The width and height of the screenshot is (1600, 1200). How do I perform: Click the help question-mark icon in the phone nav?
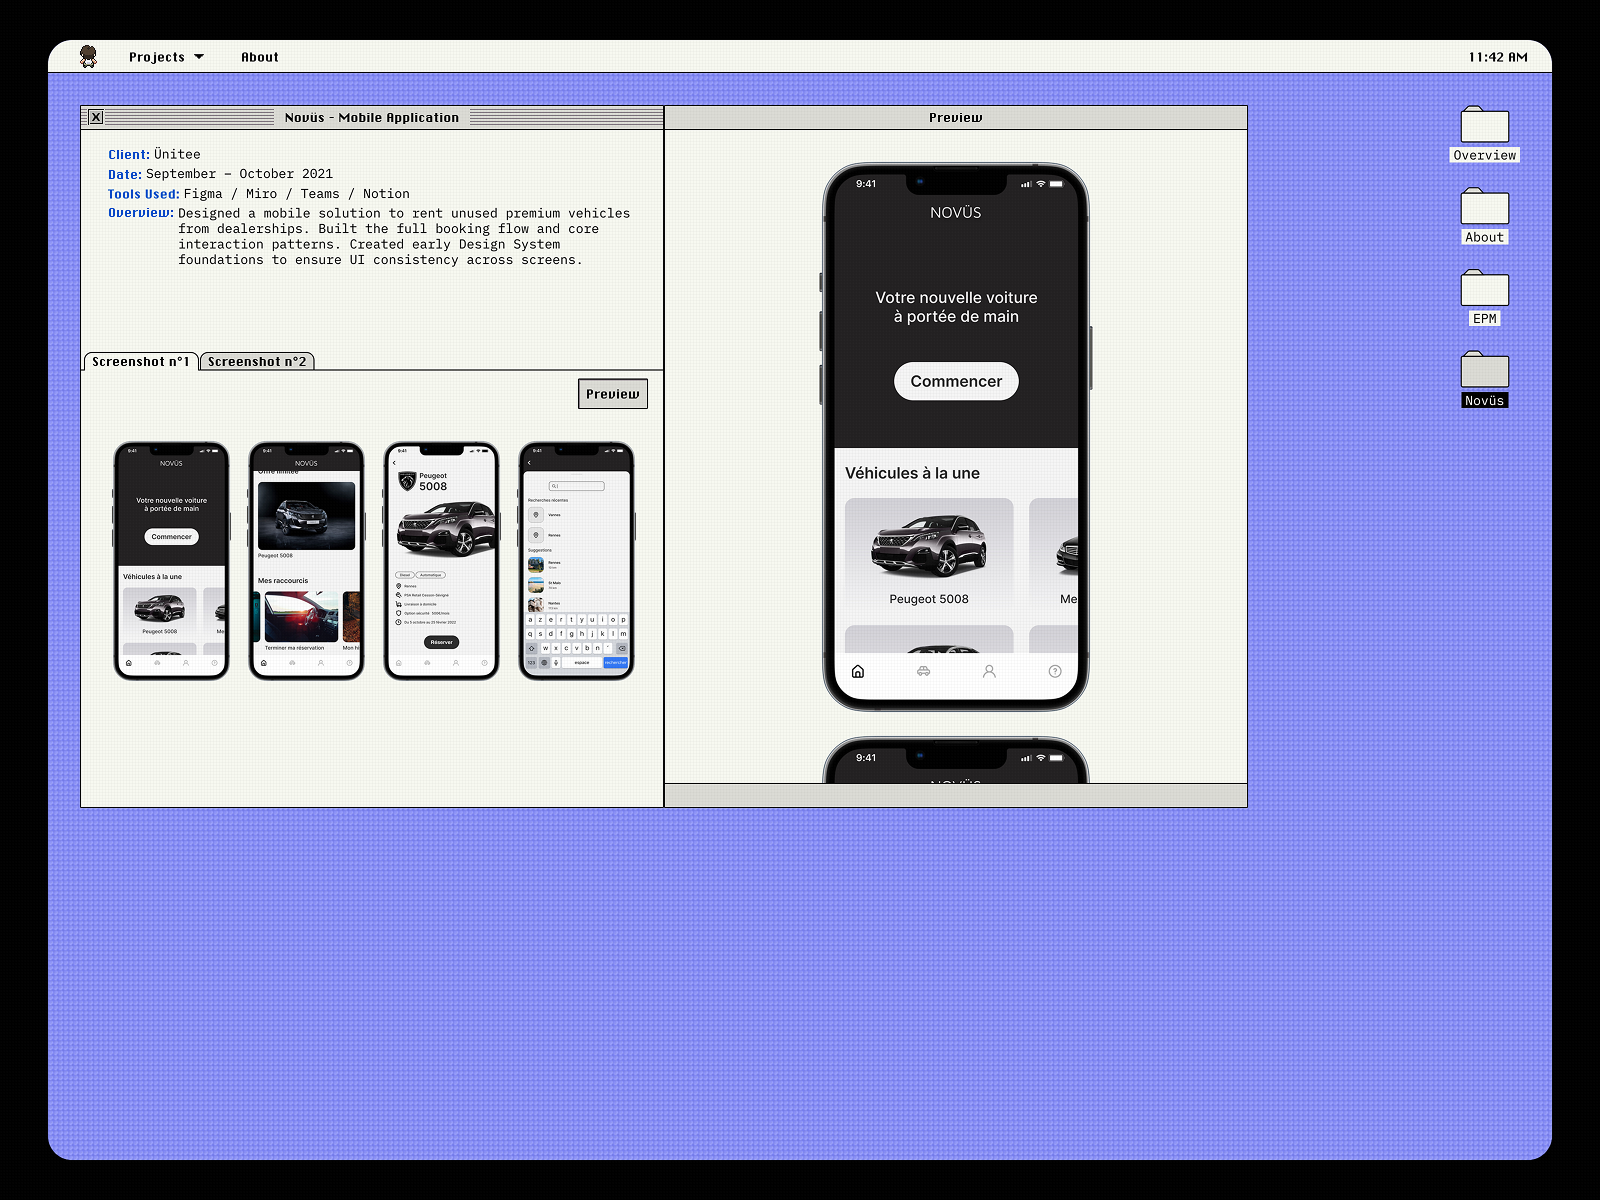point(1054,672)
